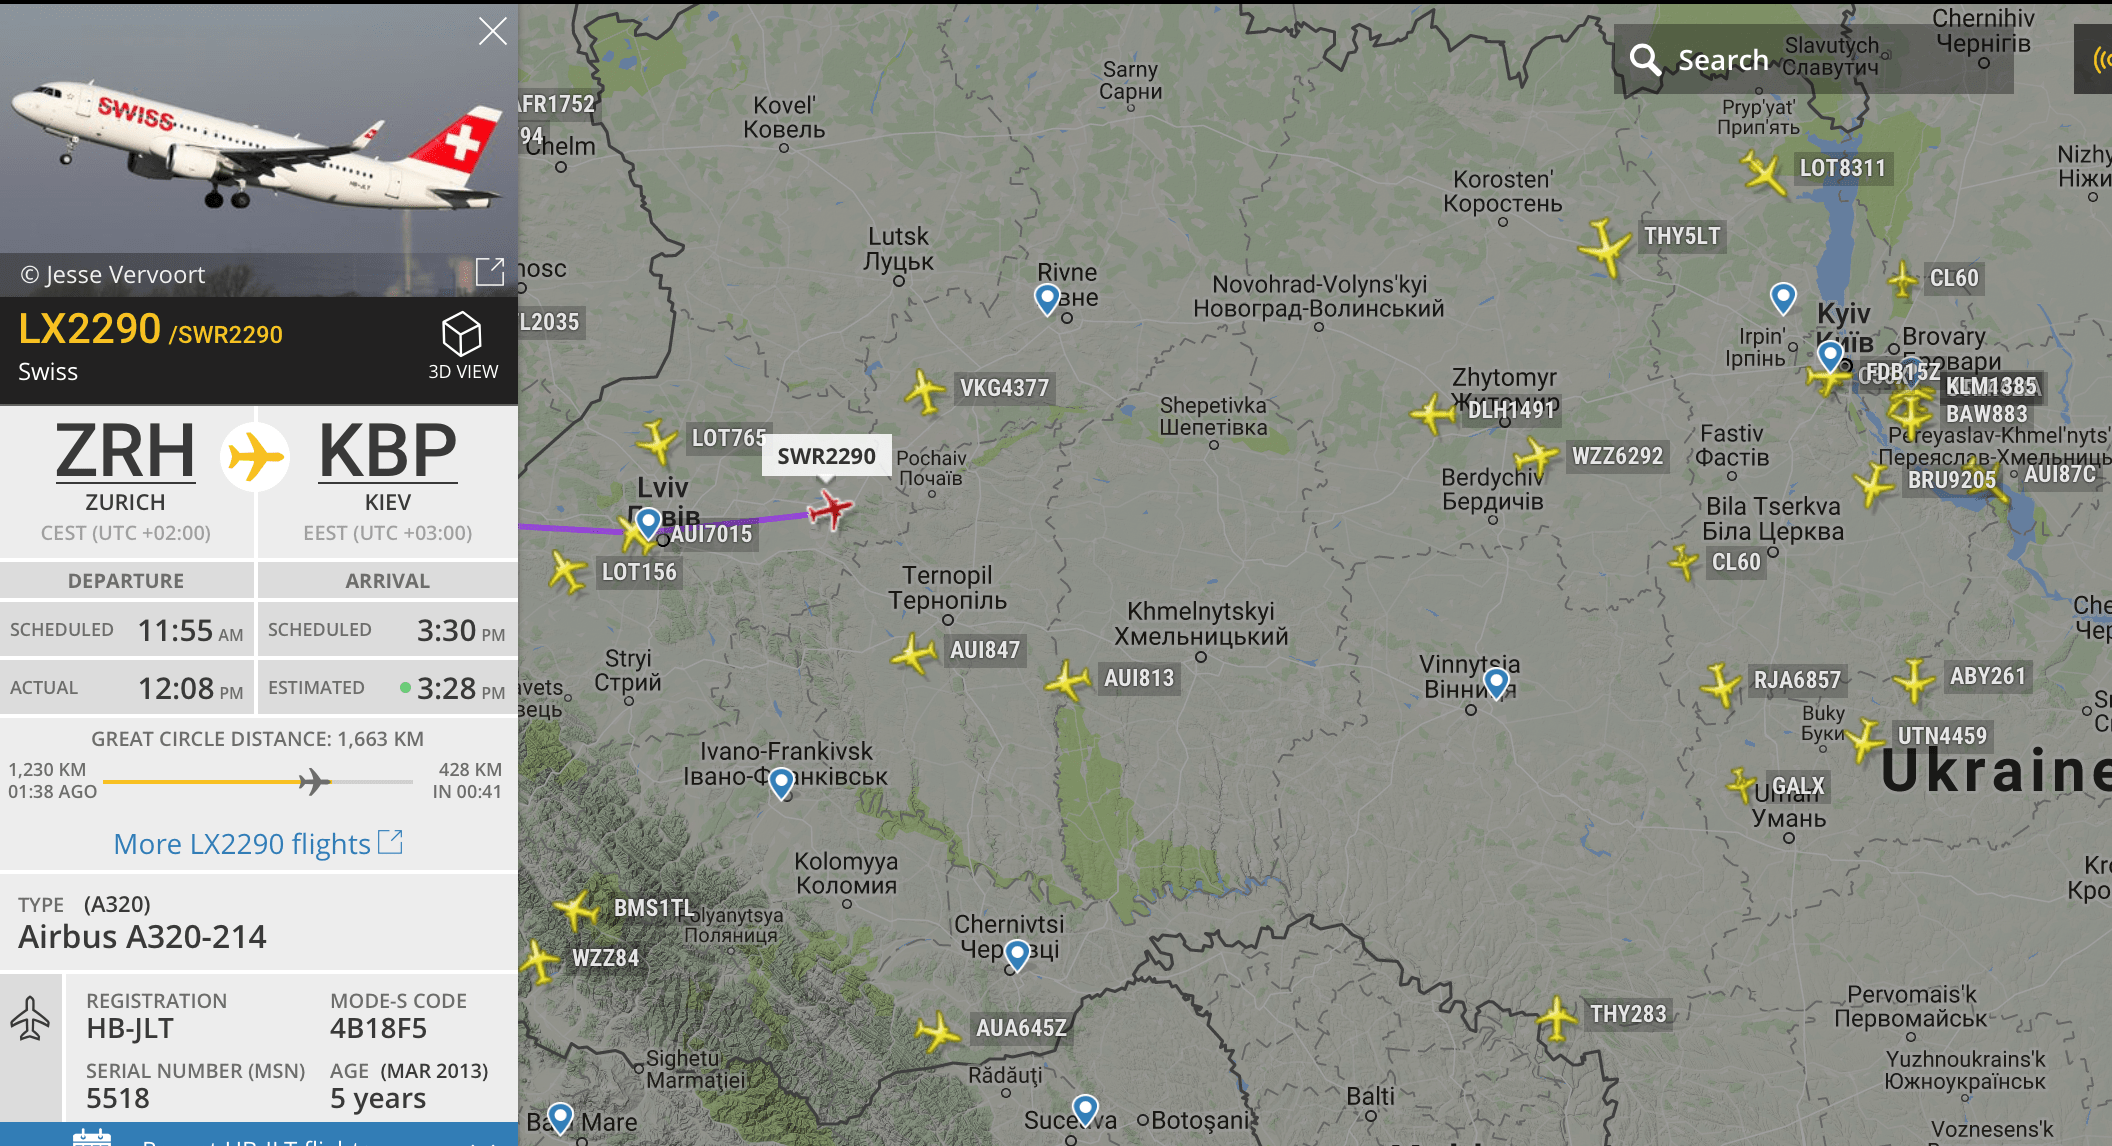The height and width of the screenshot is (1146, 2112).
Task: Click the Search magnifier icon
Action: [x=1644, y=60]
